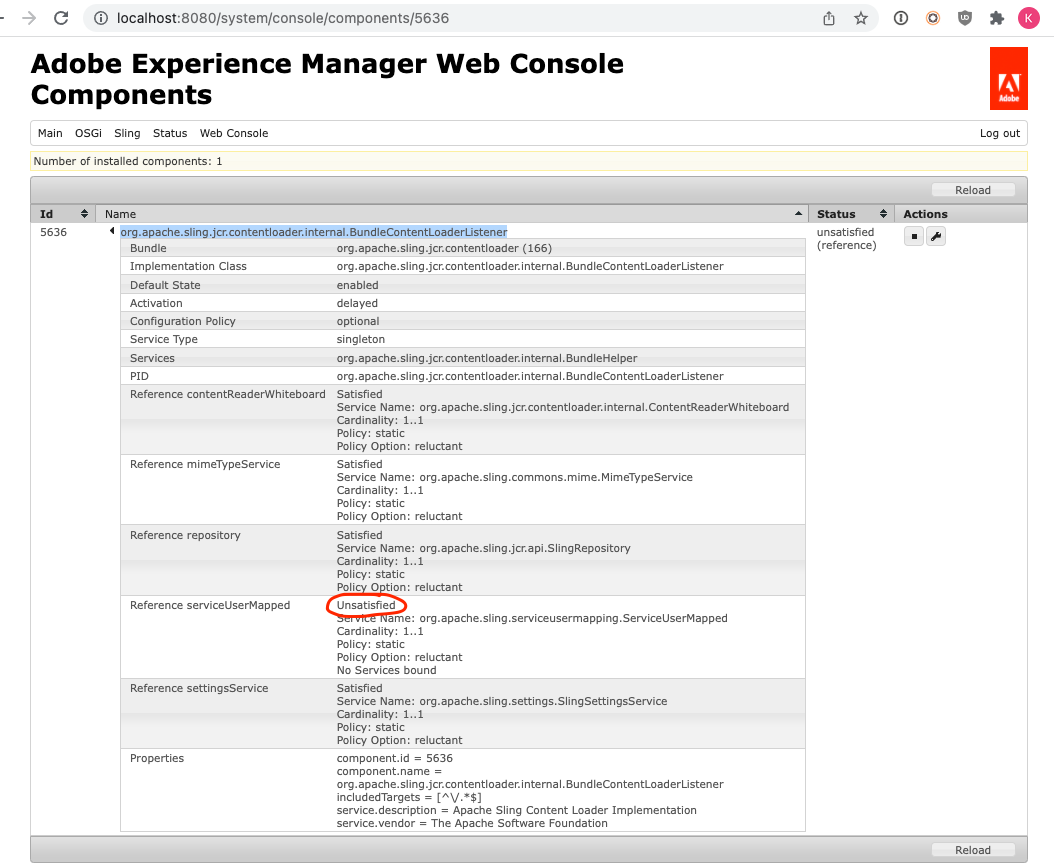This screenshot has width=1054, height=864.
Task: Click the 'includedTargets' property line
Action: click(409, 797)
